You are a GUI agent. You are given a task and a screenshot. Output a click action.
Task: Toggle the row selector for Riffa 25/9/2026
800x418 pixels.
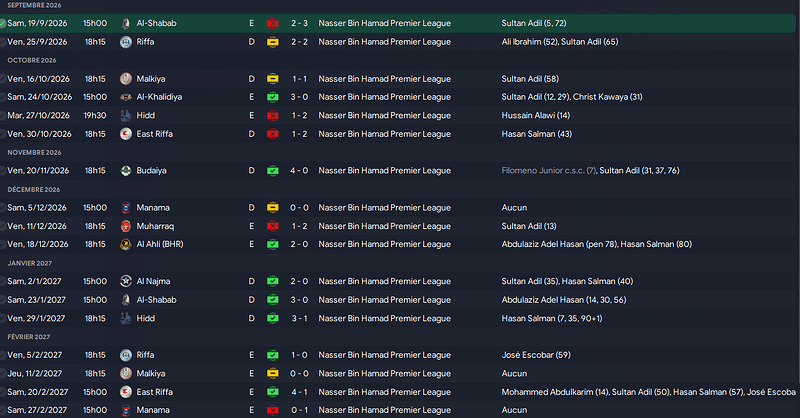(x=3, y=42)
